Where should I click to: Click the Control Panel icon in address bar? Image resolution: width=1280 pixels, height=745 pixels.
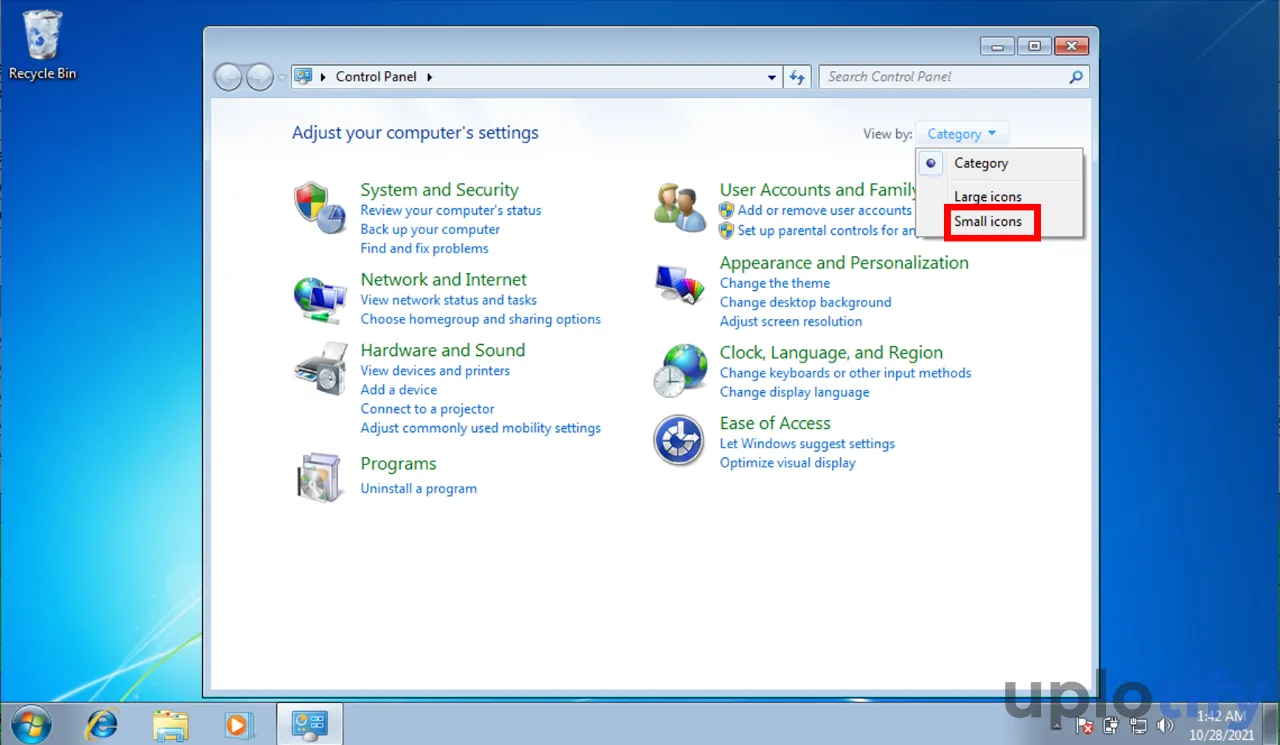point(303,76)
